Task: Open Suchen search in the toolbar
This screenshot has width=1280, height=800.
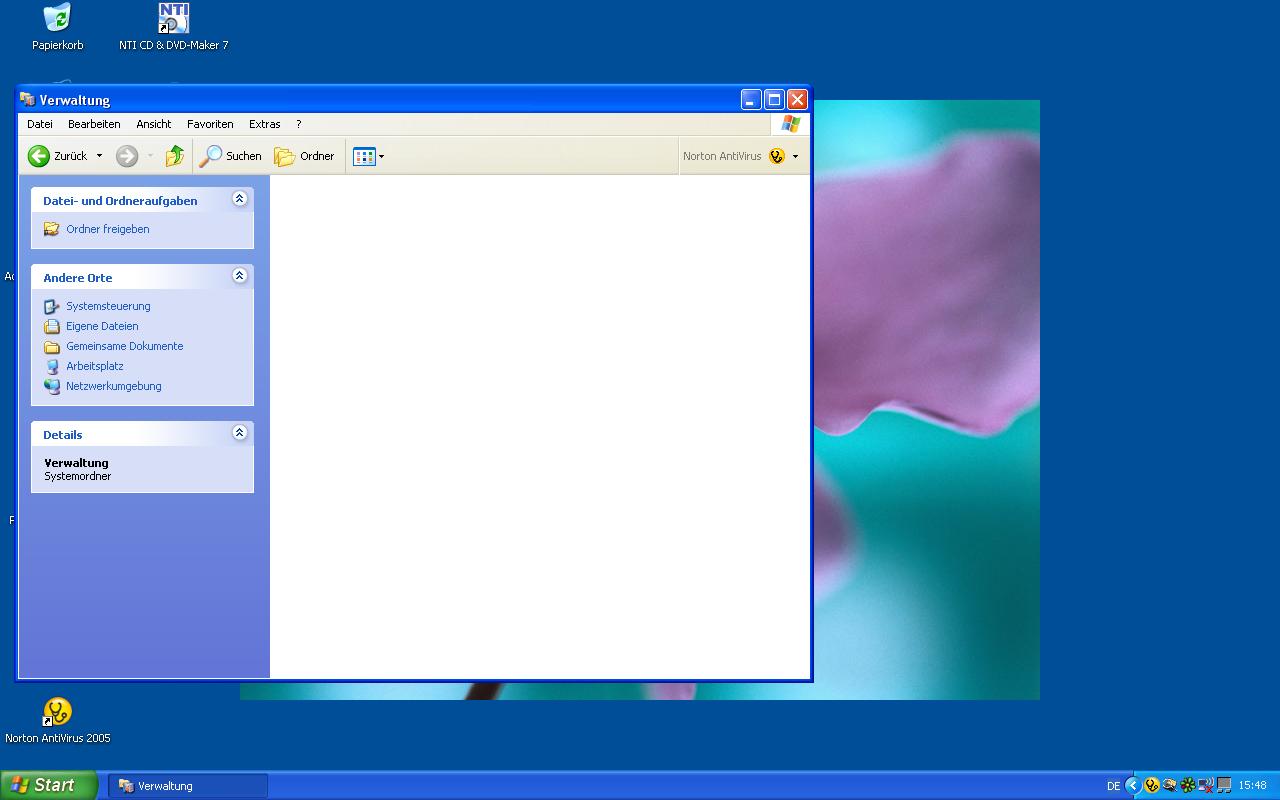Action: tap(230, 156)
